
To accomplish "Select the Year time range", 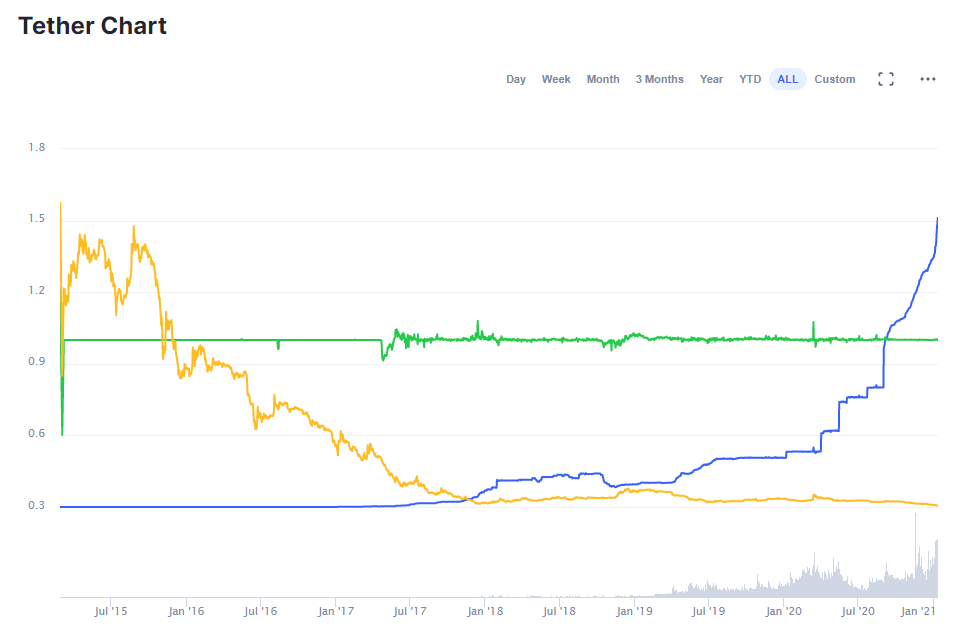I will coord(711,79).
